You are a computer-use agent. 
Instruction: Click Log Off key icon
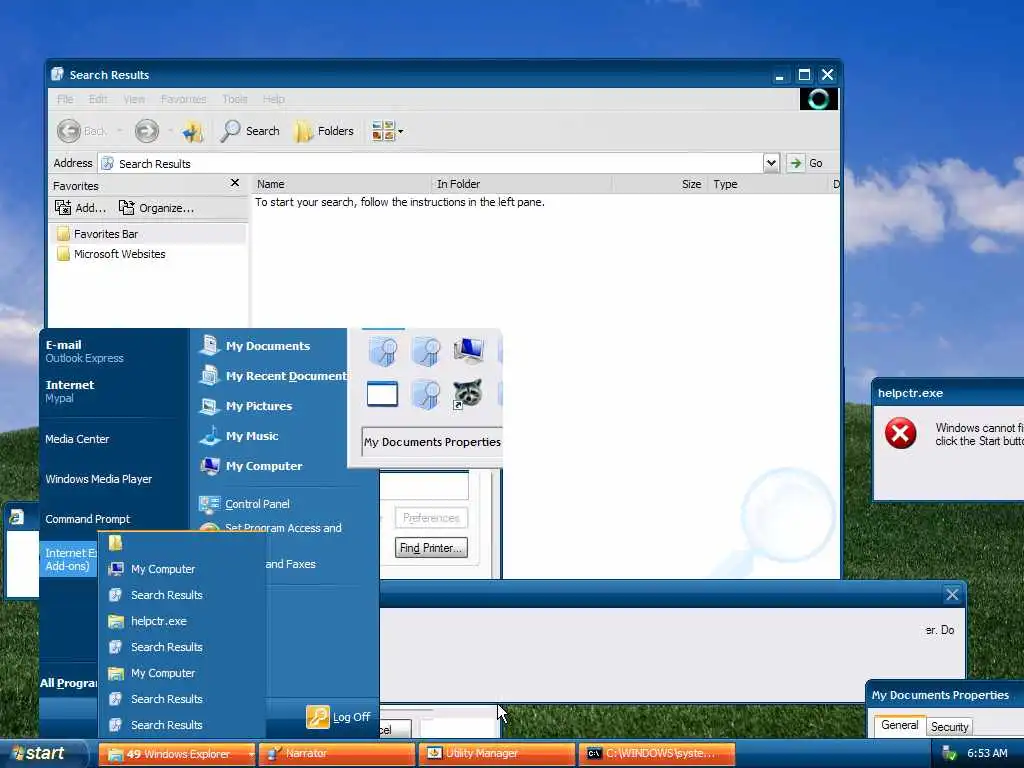pos(317,716)
